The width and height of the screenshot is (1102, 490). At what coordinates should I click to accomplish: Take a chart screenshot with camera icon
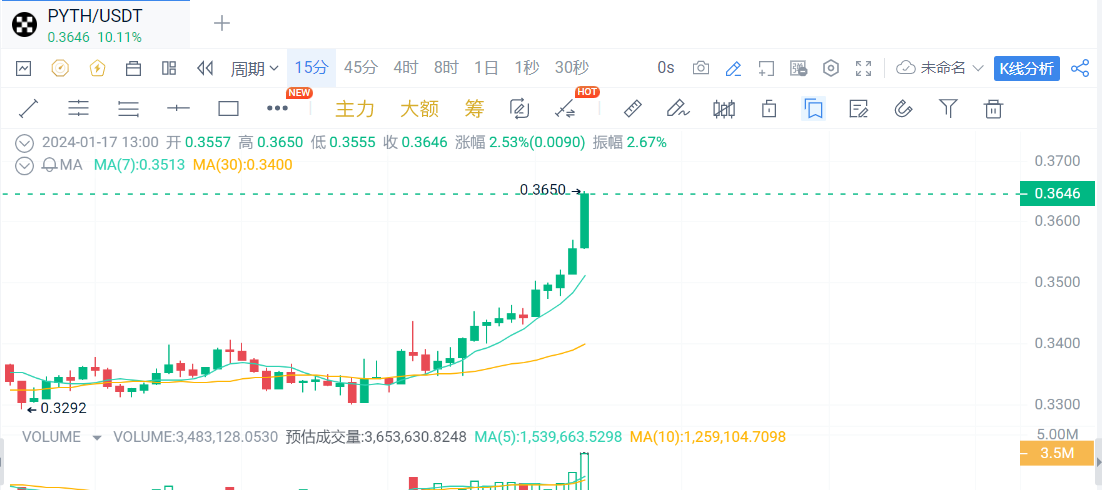click(701, 68)
